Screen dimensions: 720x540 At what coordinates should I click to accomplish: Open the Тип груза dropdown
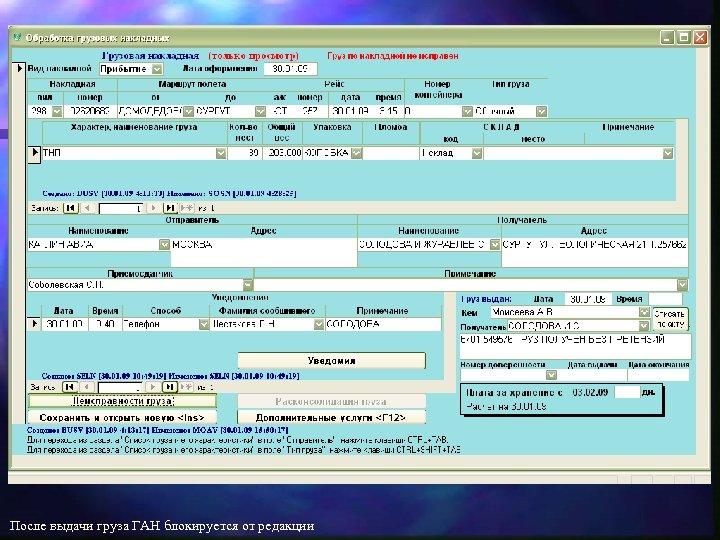pos(541,111)
